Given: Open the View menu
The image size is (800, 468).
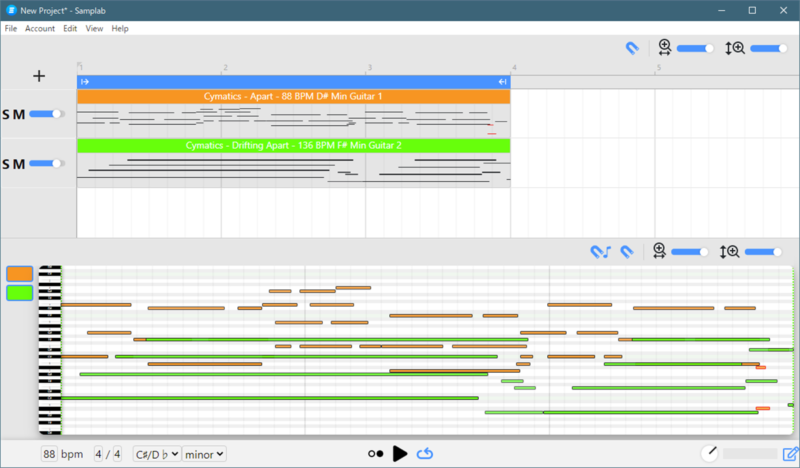Looking at the screenshot, I should (x=94, y=29).
